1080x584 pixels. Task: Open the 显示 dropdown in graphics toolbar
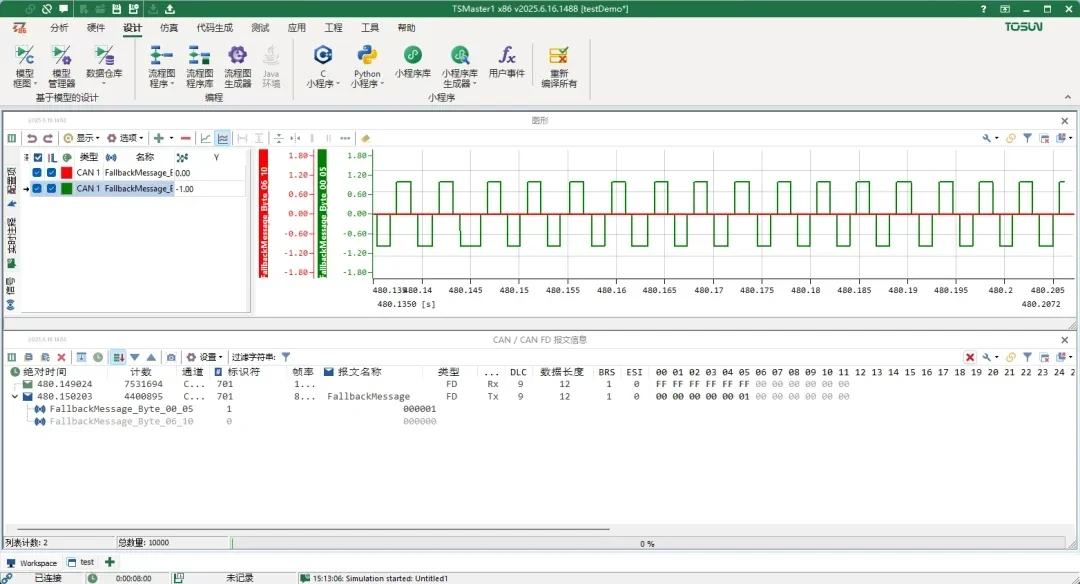81,138
